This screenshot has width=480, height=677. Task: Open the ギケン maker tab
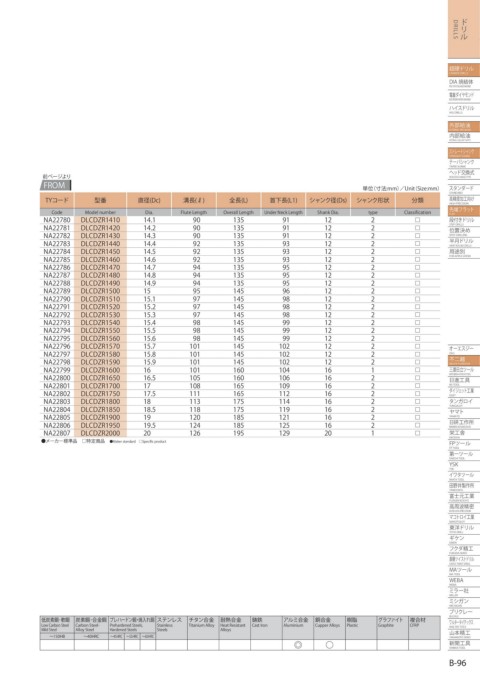pos(464,540)
